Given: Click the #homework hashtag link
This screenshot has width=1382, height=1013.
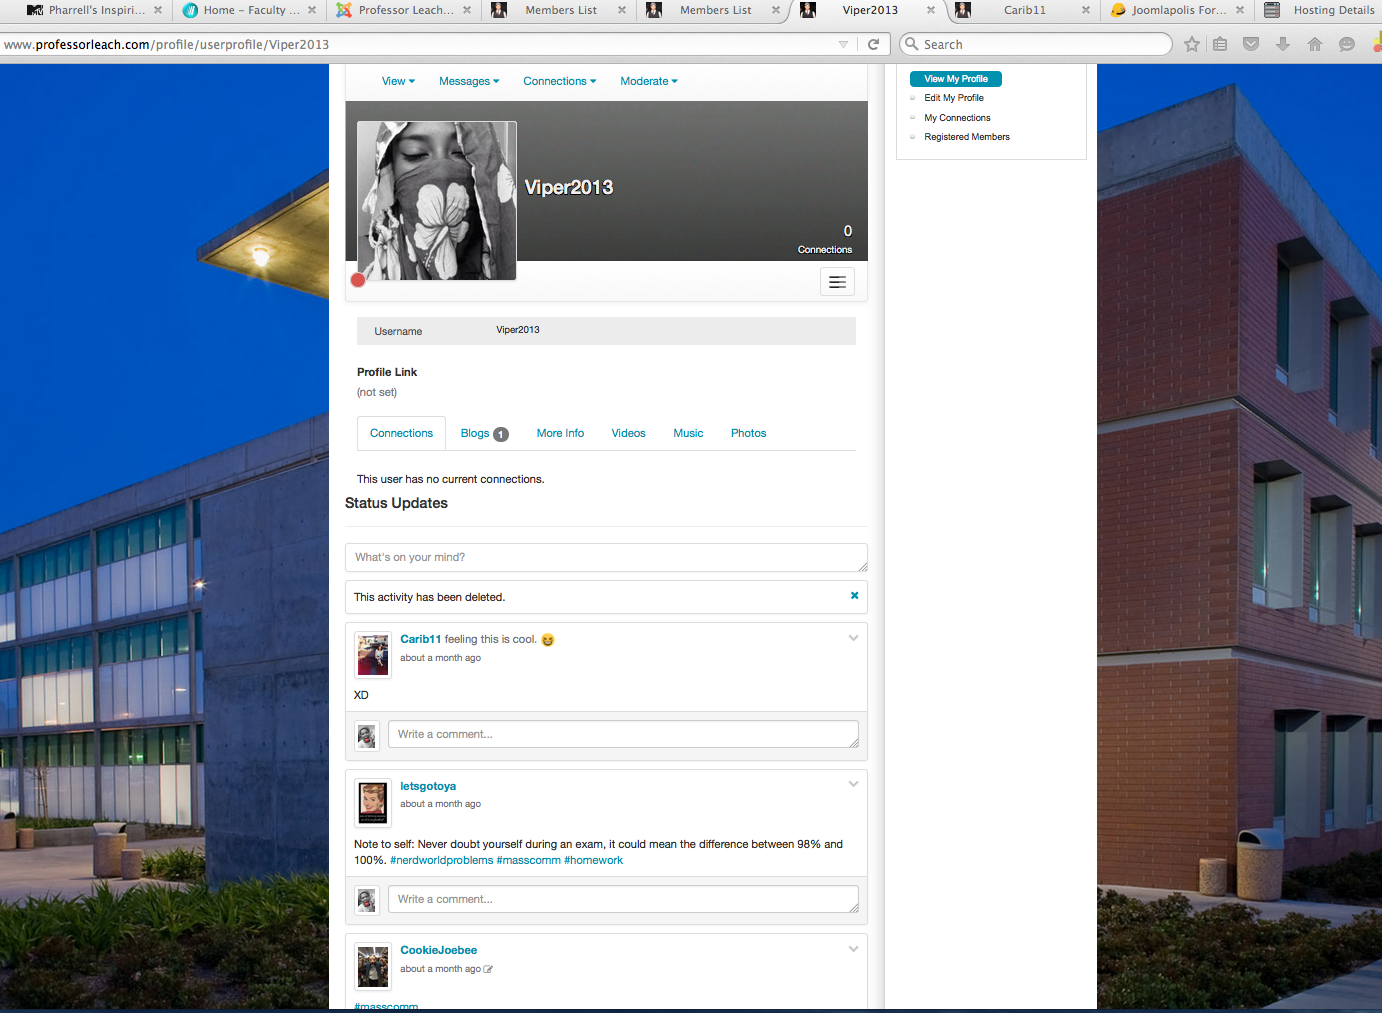Looking at the screenshot, I should coord(593,860).
